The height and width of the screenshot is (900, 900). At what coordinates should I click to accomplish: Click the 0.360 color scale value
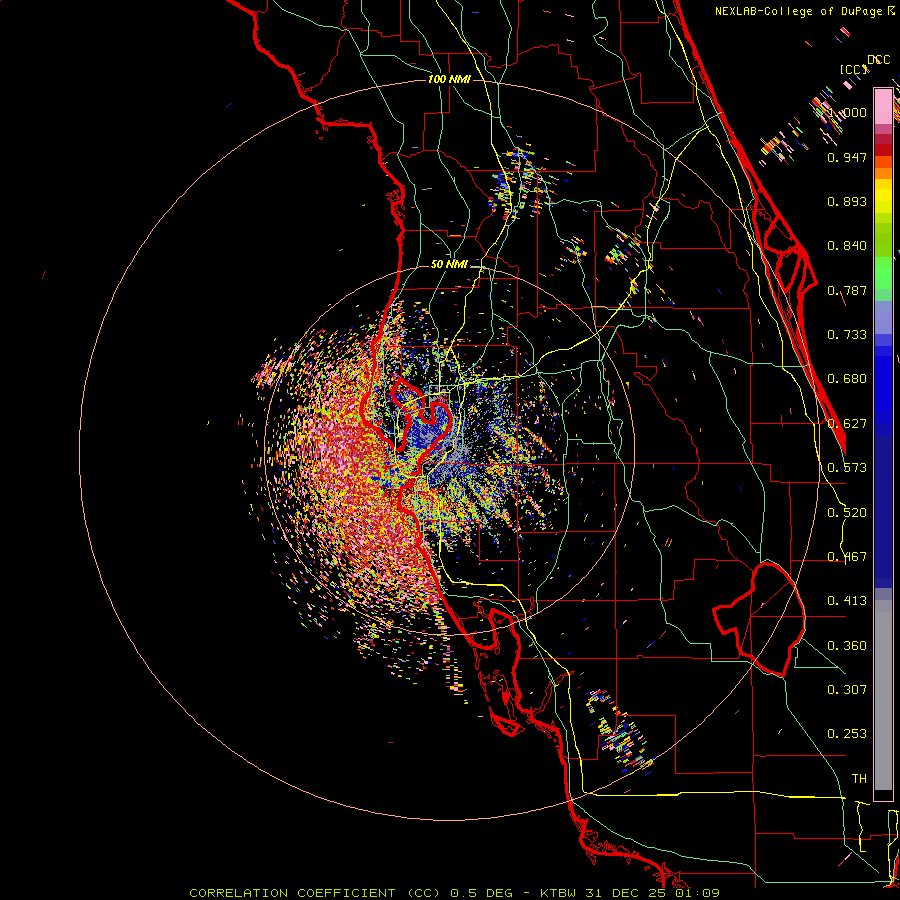(x=847, y=646)
